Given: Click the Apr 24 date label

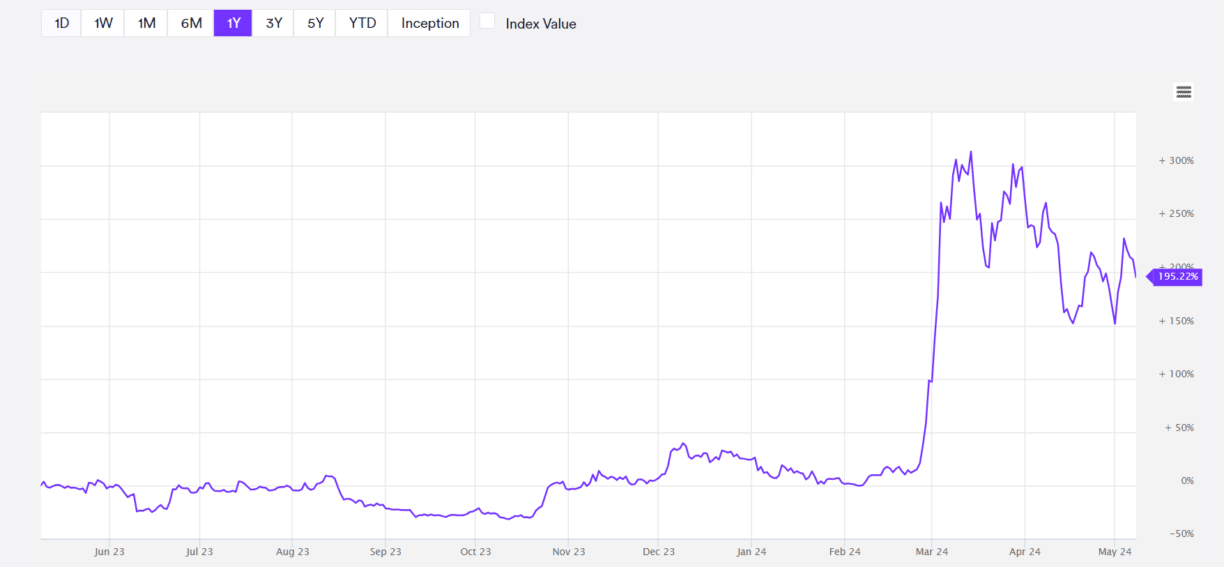Looking at the screenshot, I should (1025, 550).
